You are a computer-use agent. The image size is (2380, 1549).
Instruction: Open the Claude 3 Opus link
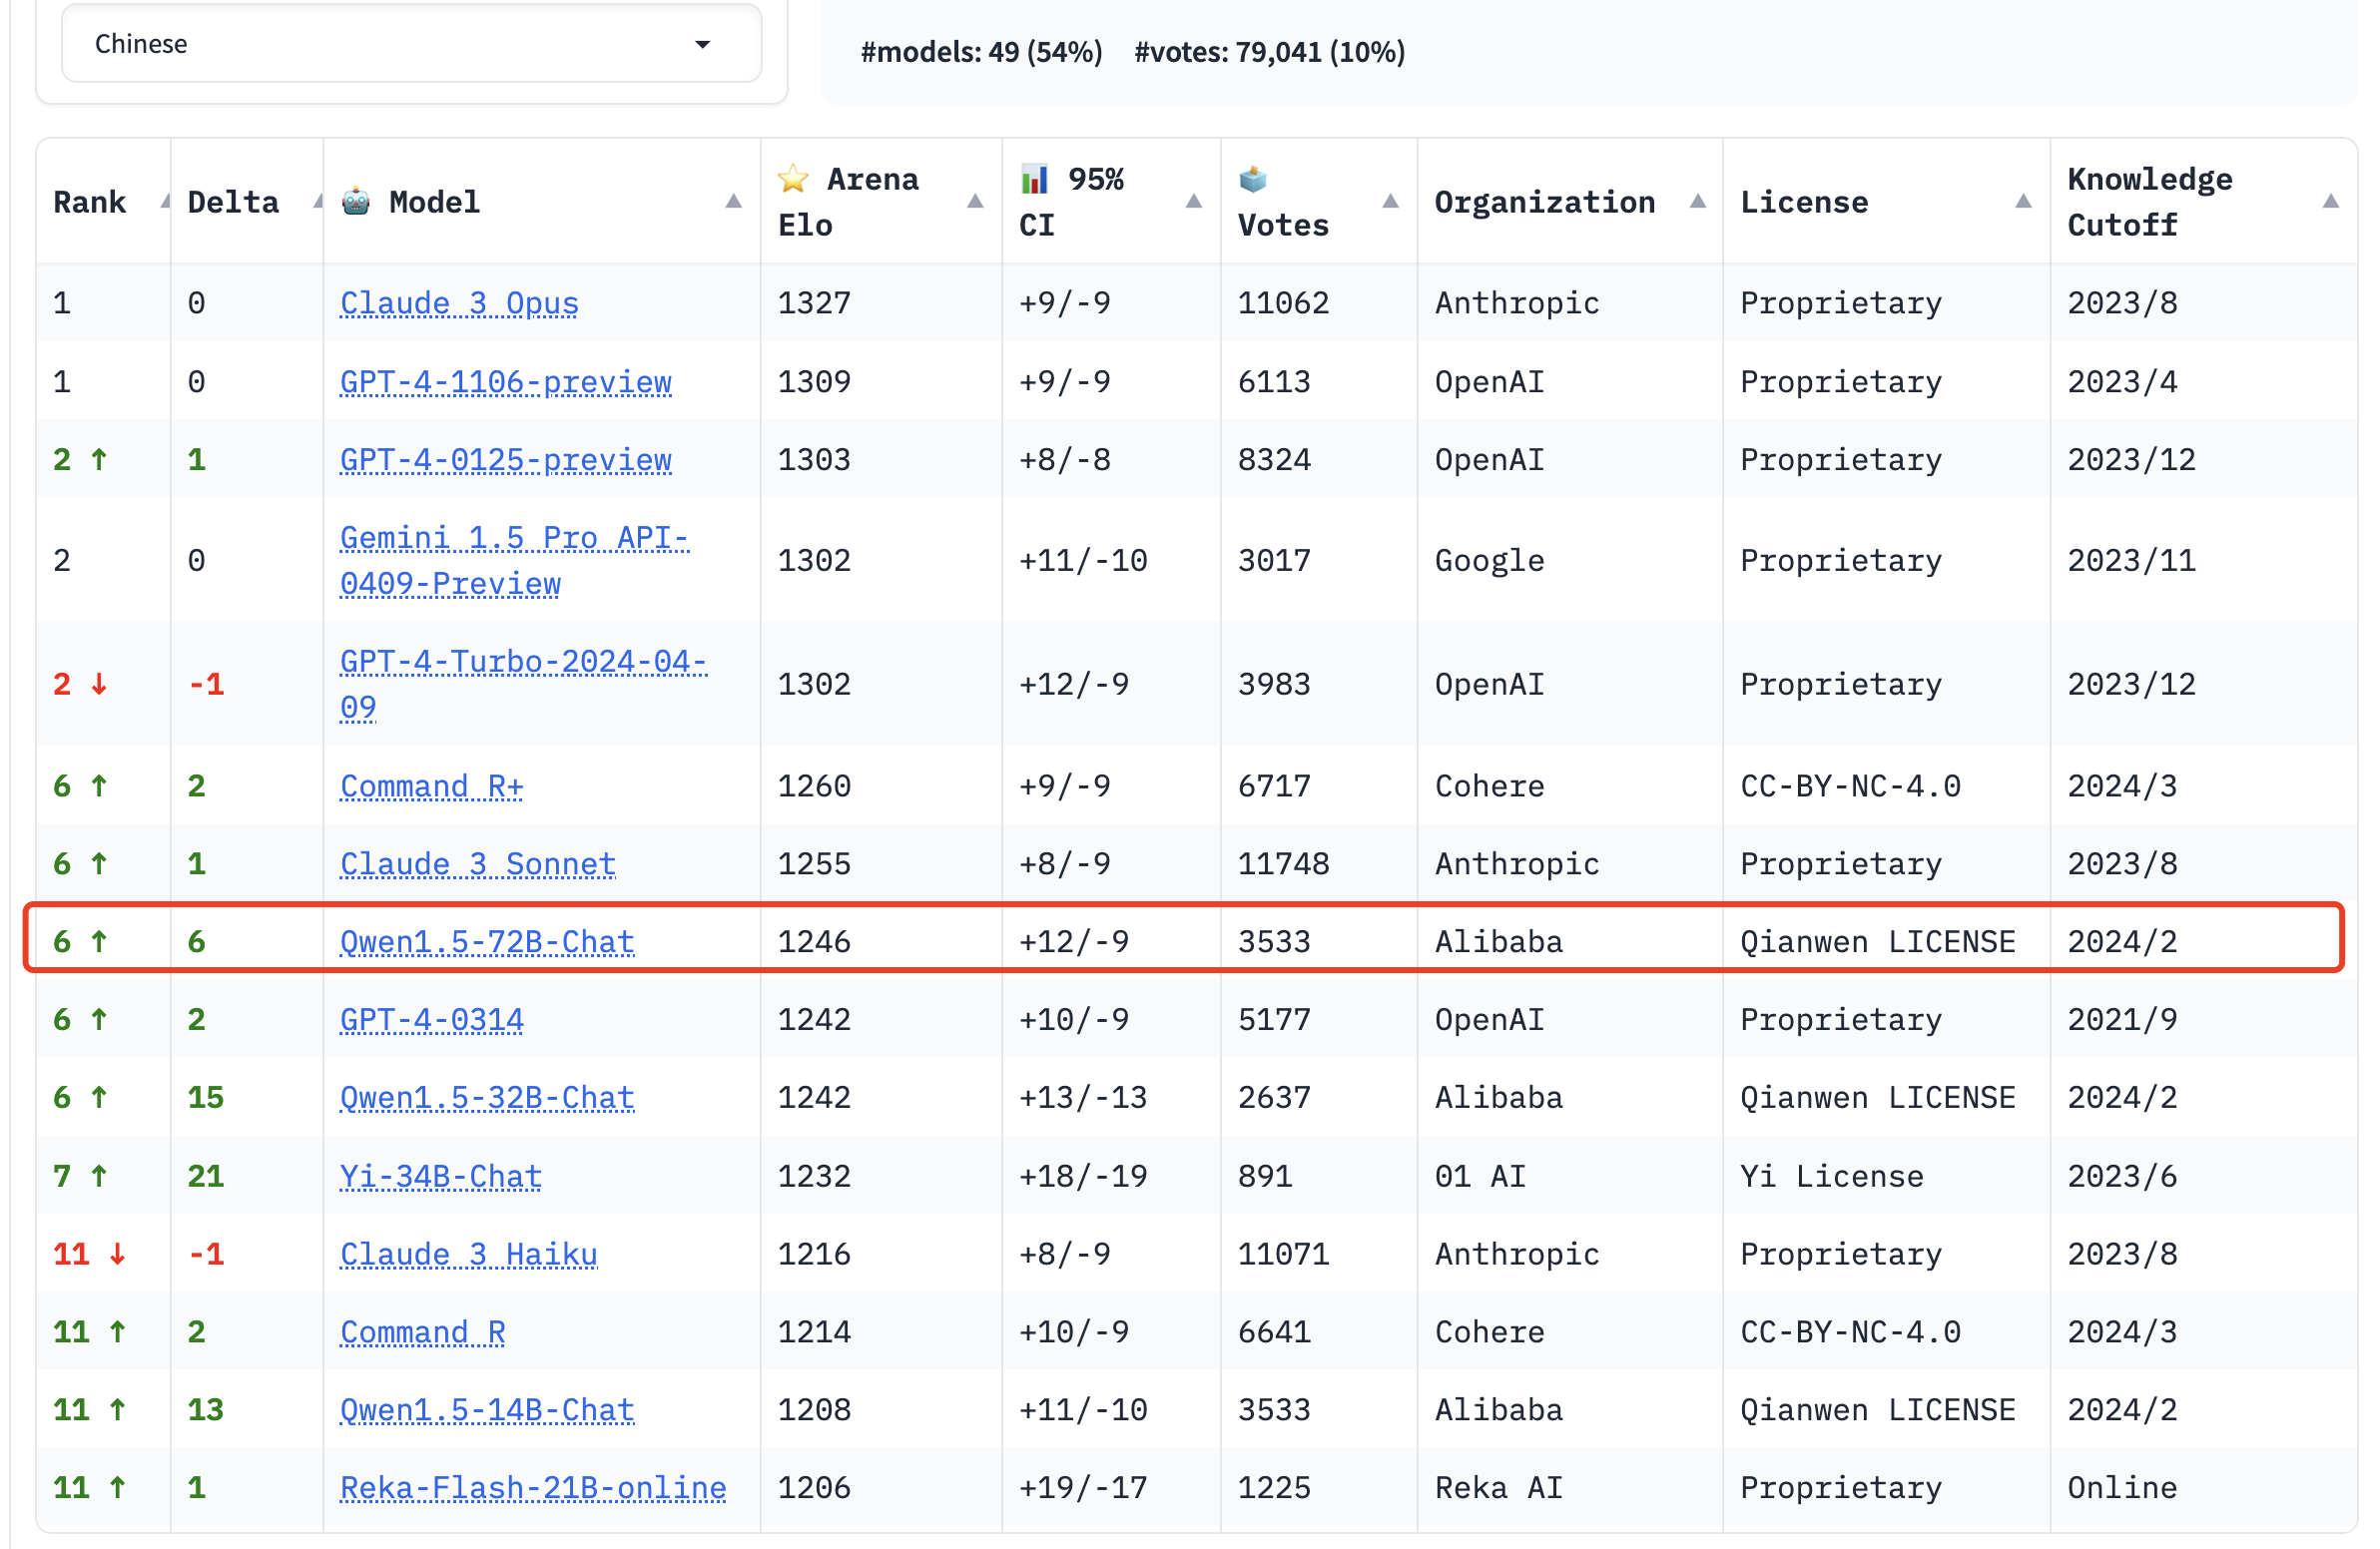coord(459,303)
